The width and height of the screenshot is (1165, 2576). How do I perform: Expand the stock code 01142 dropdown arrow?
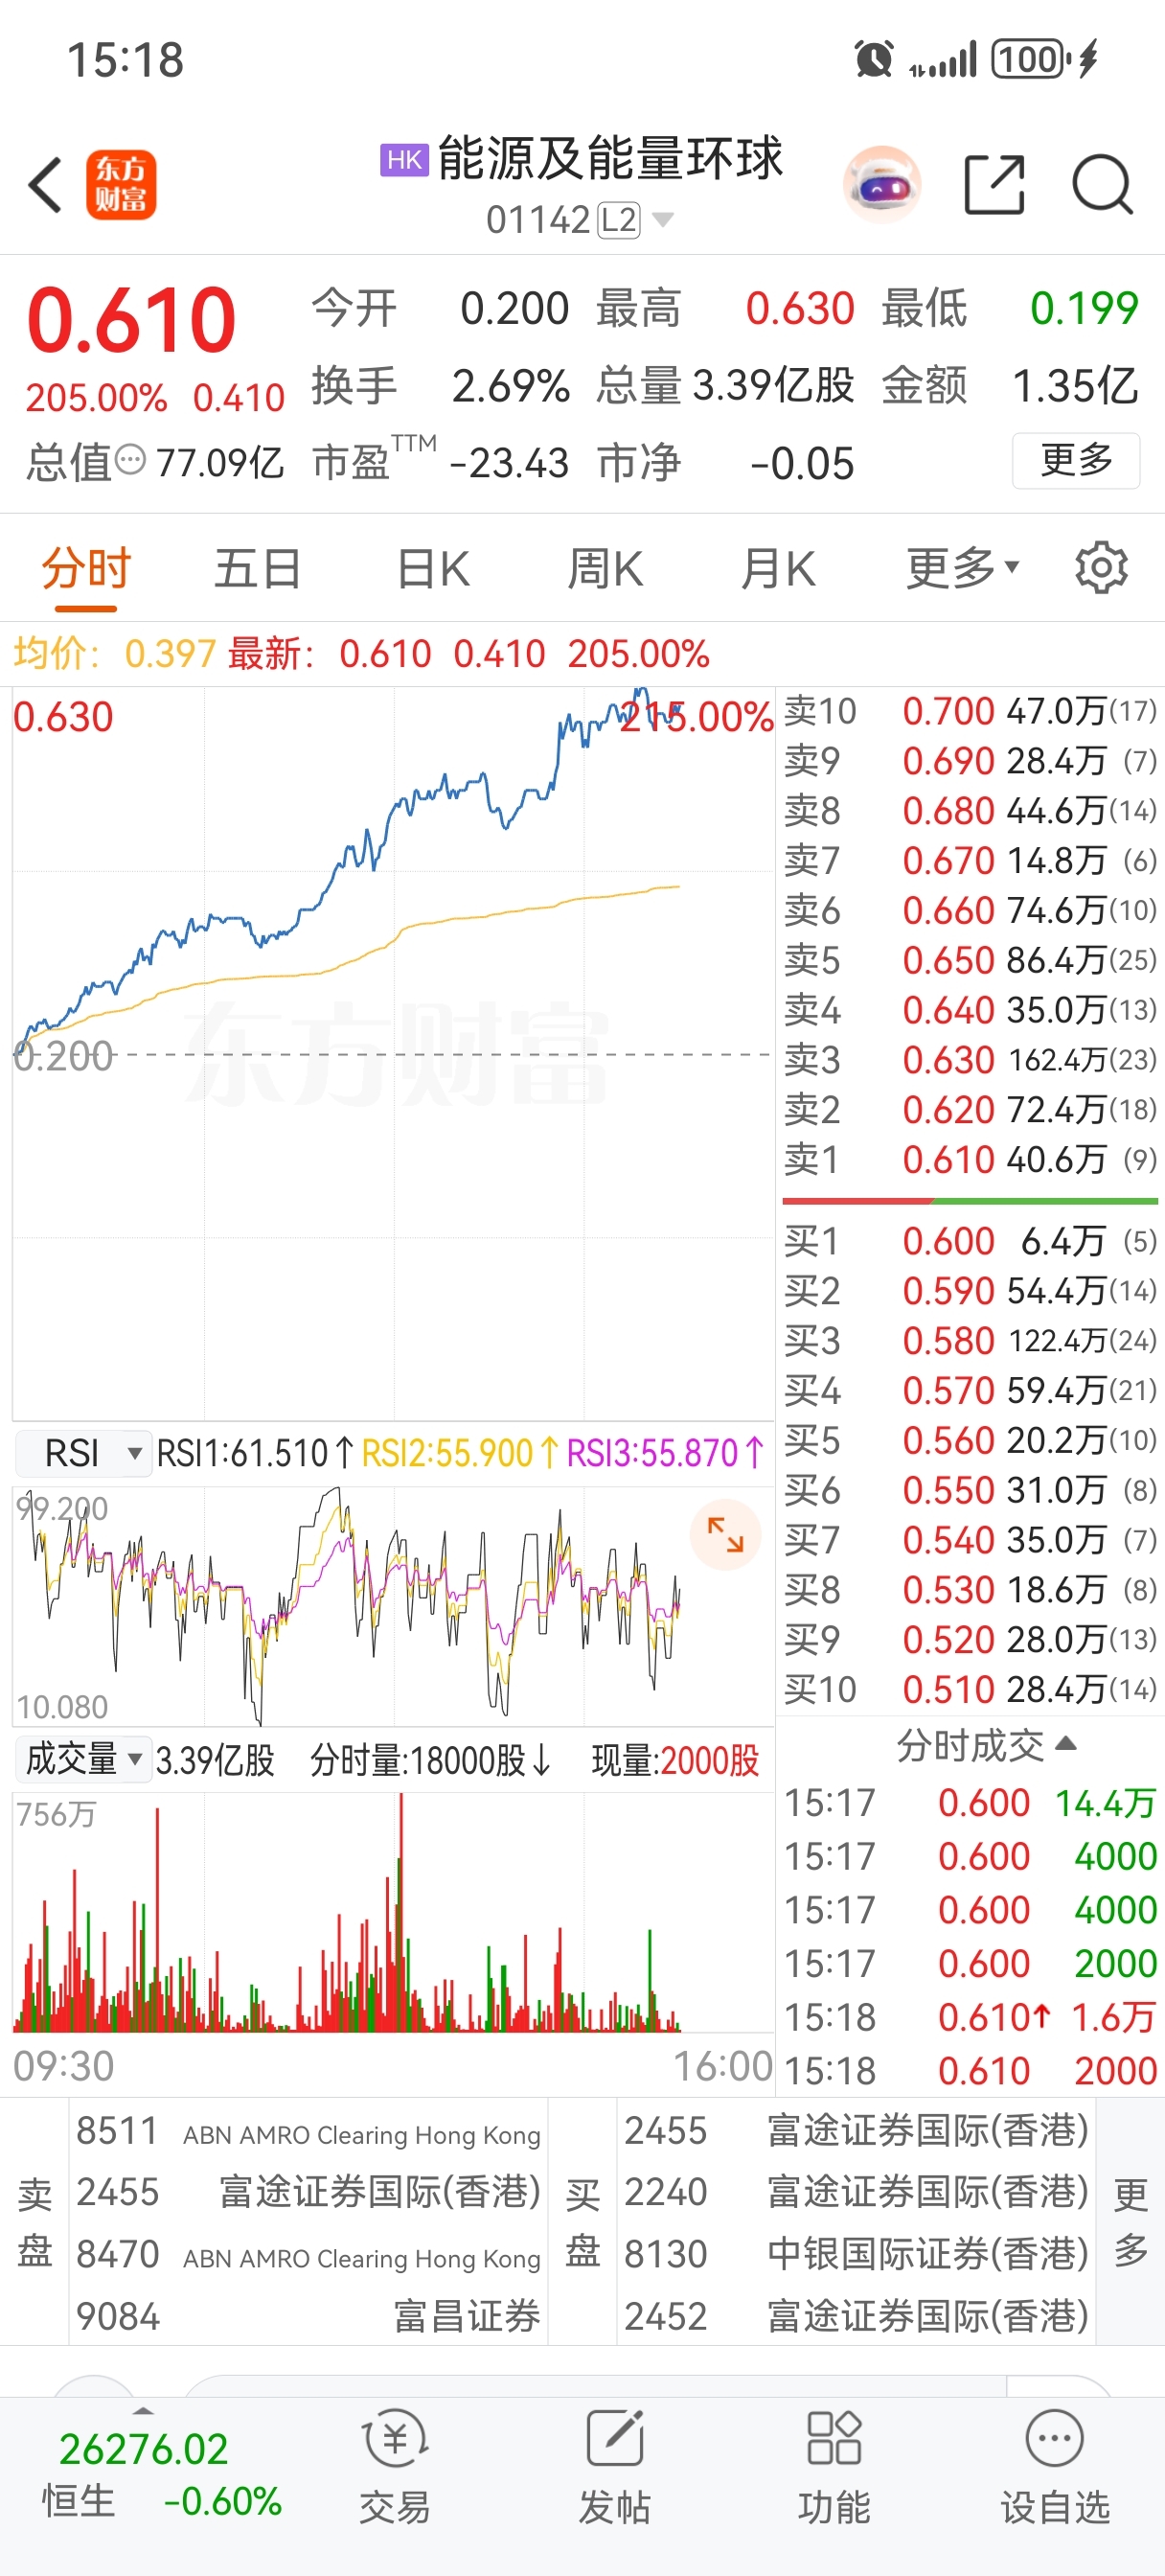[x=662, y=219]
